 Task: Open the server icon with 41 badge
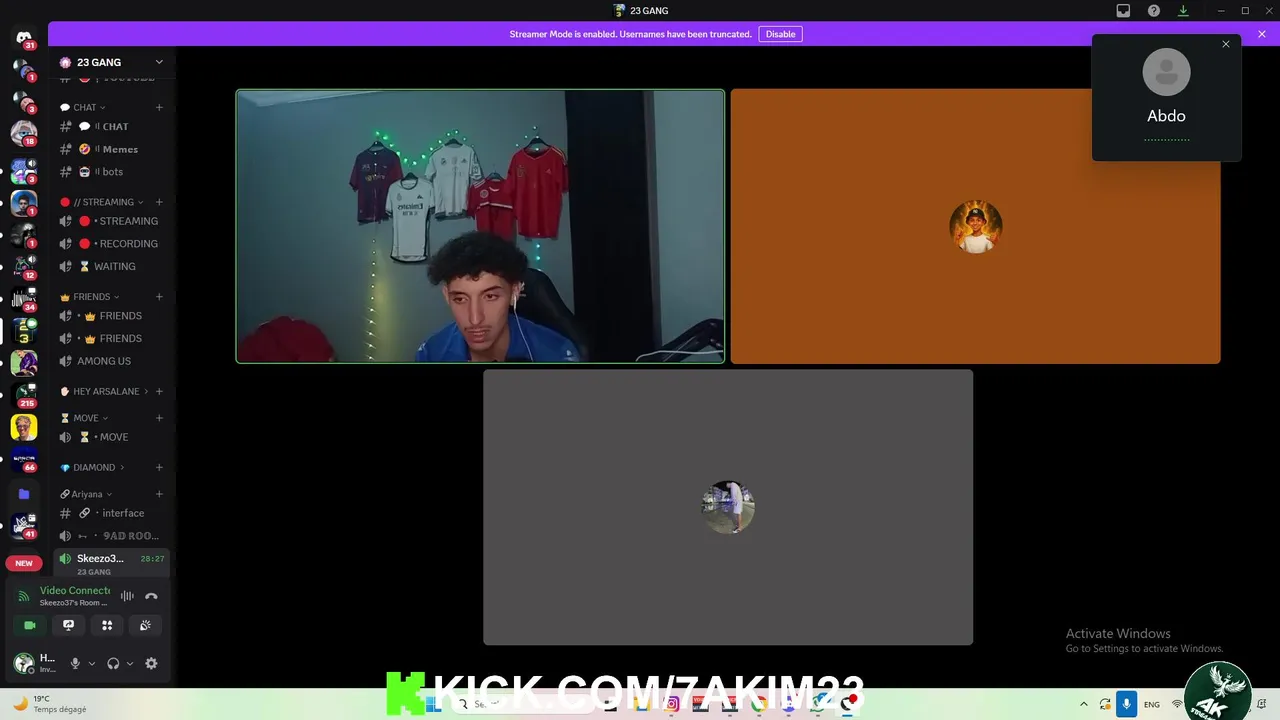pos(24,525)
